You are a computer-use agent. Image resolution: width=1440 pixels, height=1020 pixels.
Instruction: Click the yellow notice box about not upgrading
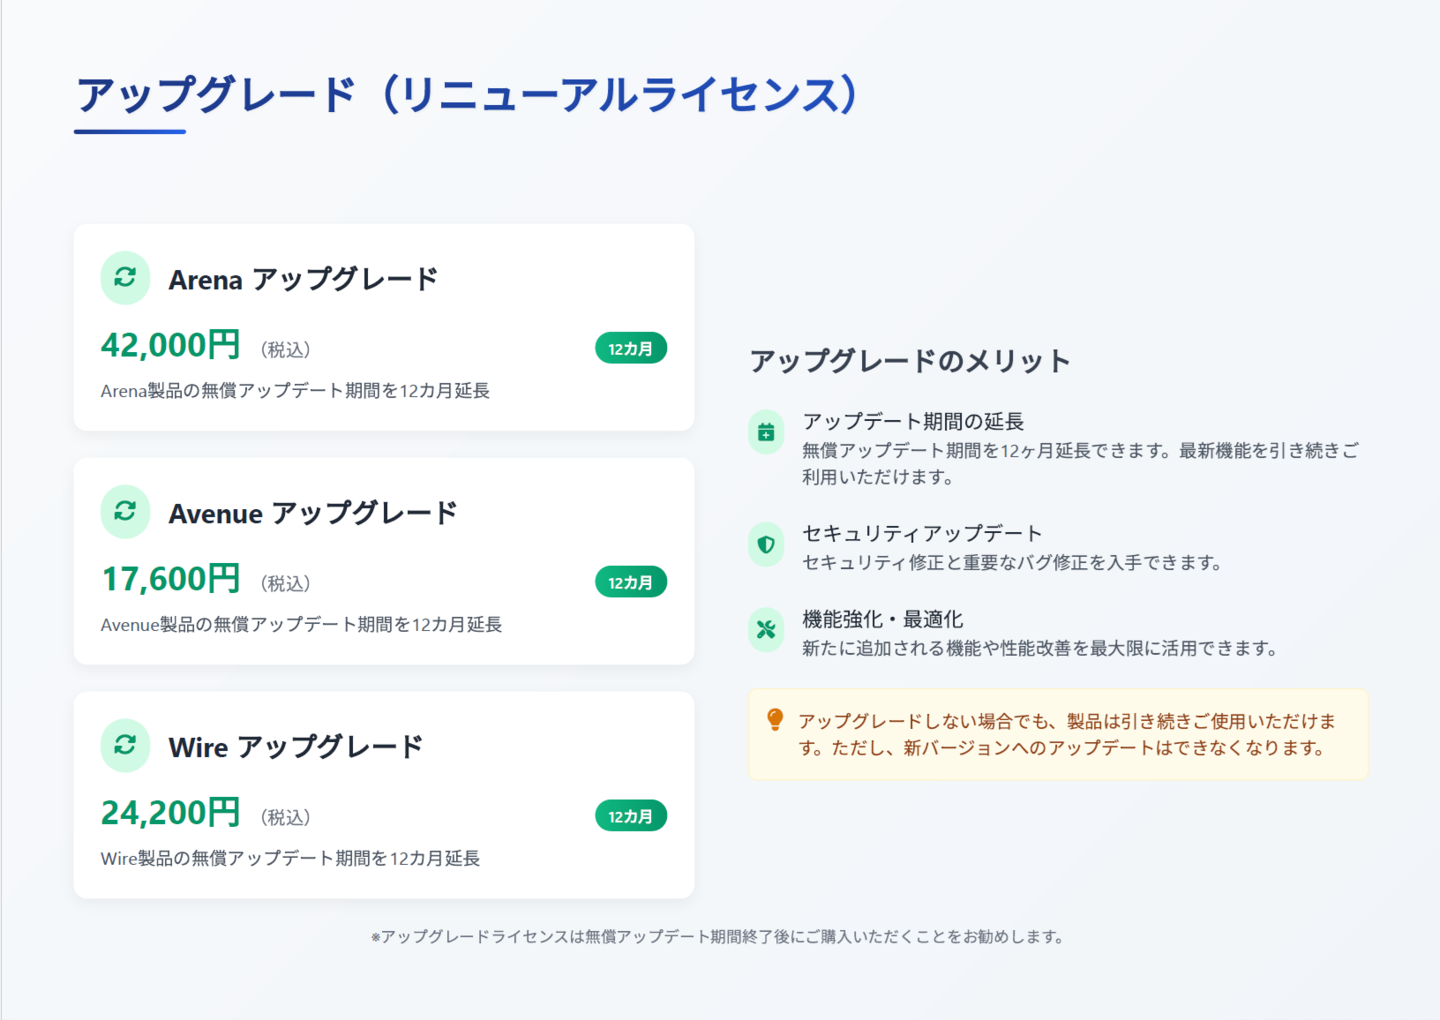(x=1058, y=734)
